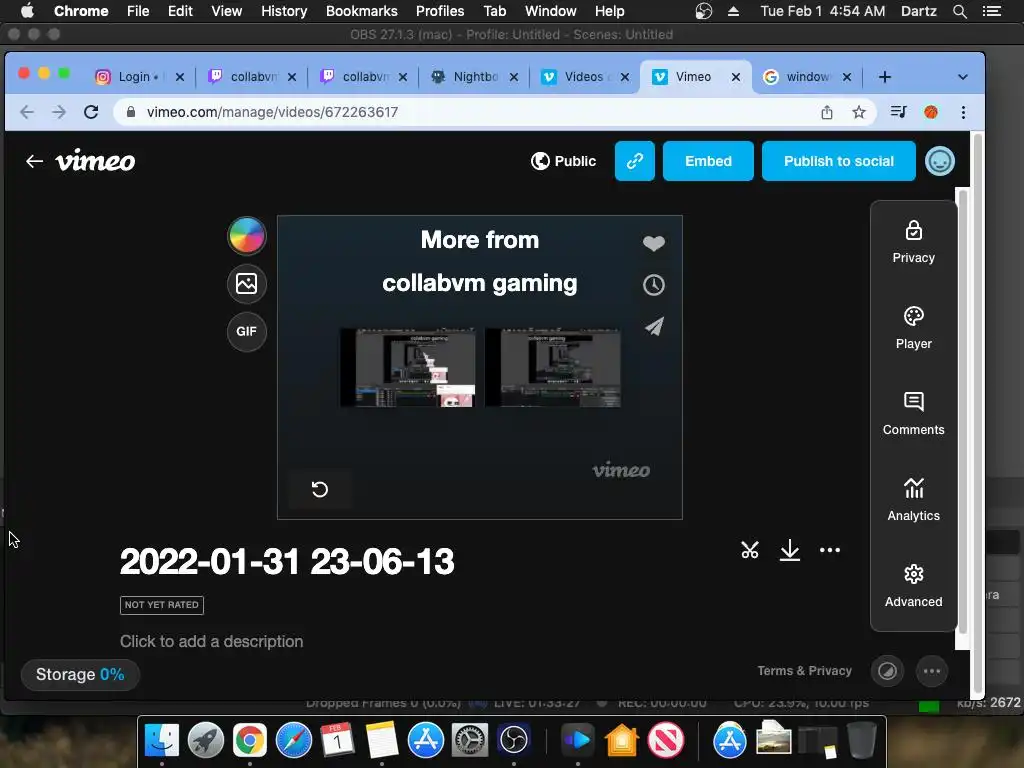Expand the Chrome tab search chevron
The height and width of the screenshot is (768, 1024).
(x=962, y=77)
